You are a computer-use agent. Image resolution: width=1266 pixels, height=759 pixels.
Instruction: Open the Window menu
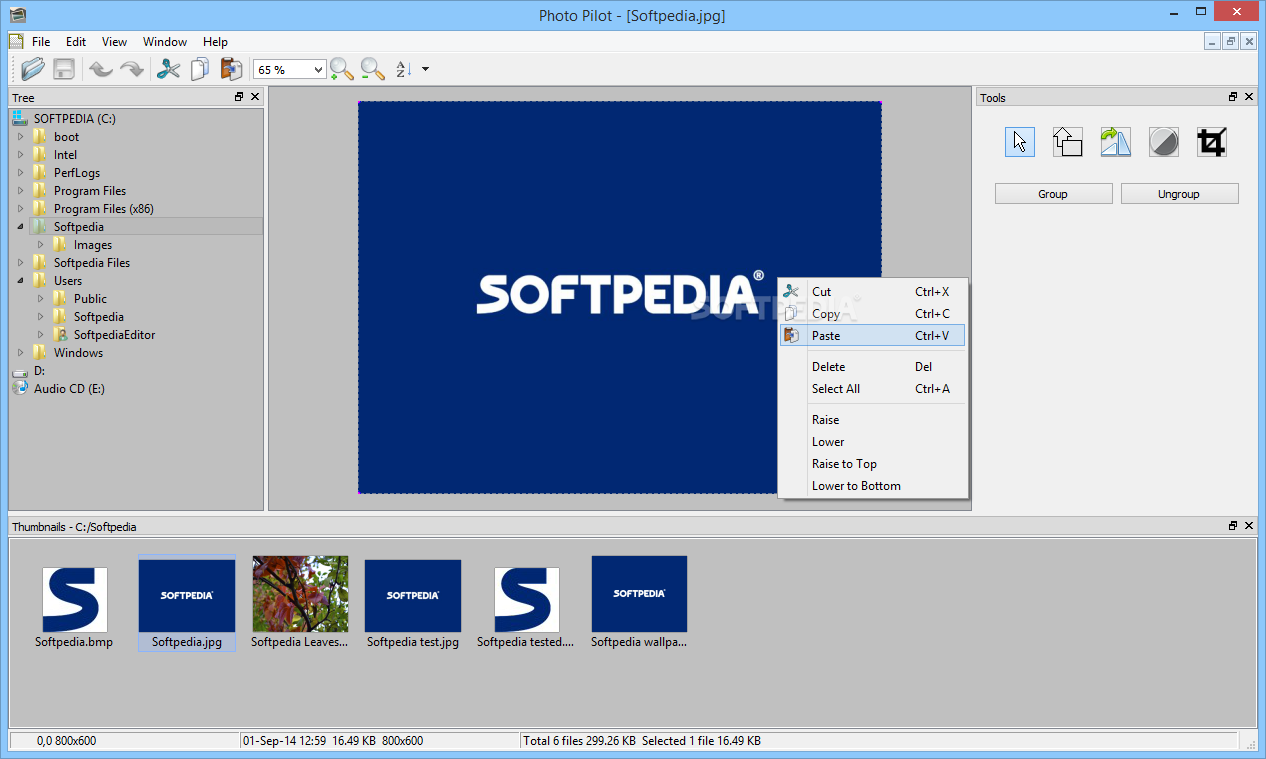coord(165,42)
